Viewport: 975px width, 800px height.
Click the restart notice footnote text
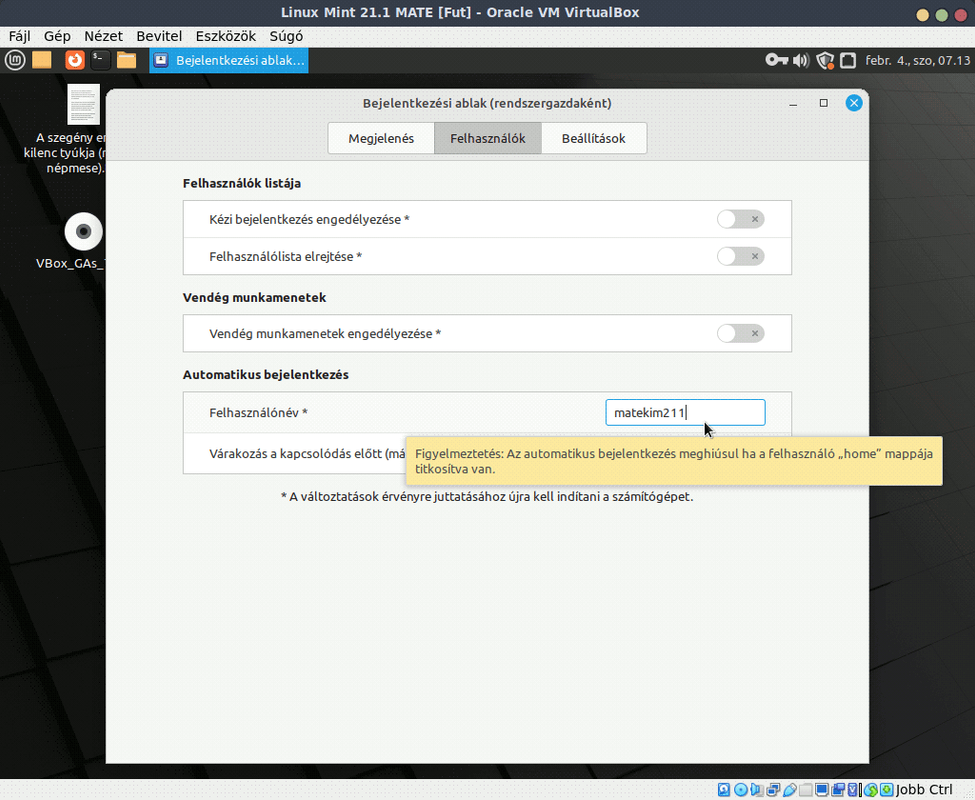(x=487, y=497)
